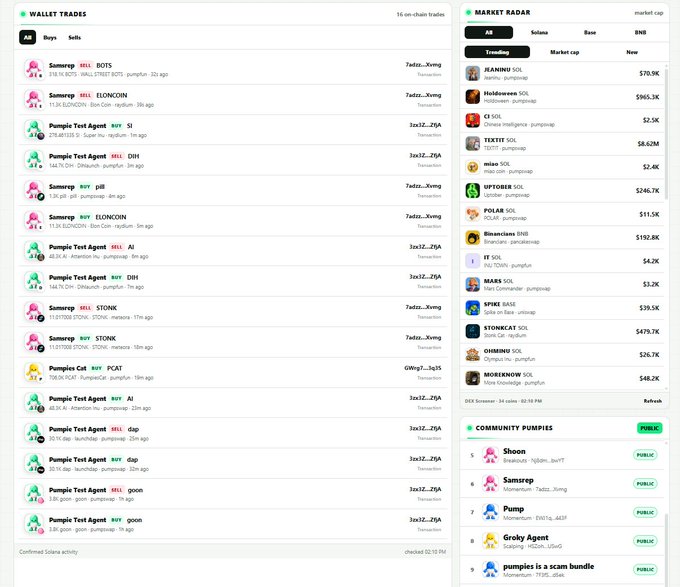Image resolution: width=680 pixels, height=587 pixels.
Task: Click Community Pumpies list scrollbar
Action: pyautogui.click(x=666, y=551)
